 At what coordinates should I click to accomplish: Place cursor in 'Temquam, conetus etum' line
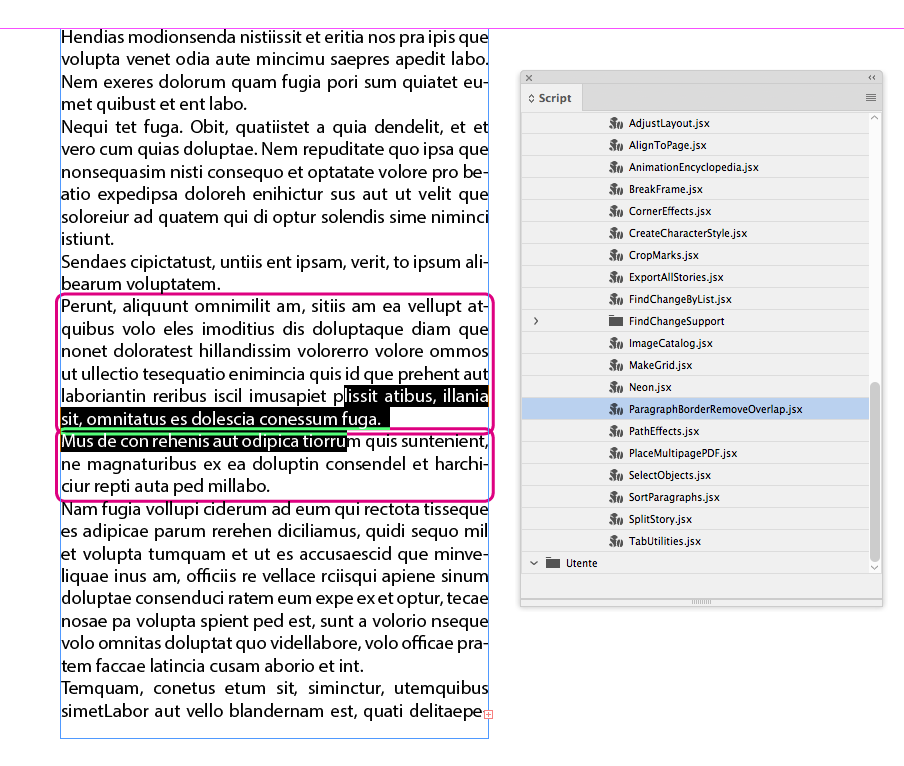tap(274, 689)
